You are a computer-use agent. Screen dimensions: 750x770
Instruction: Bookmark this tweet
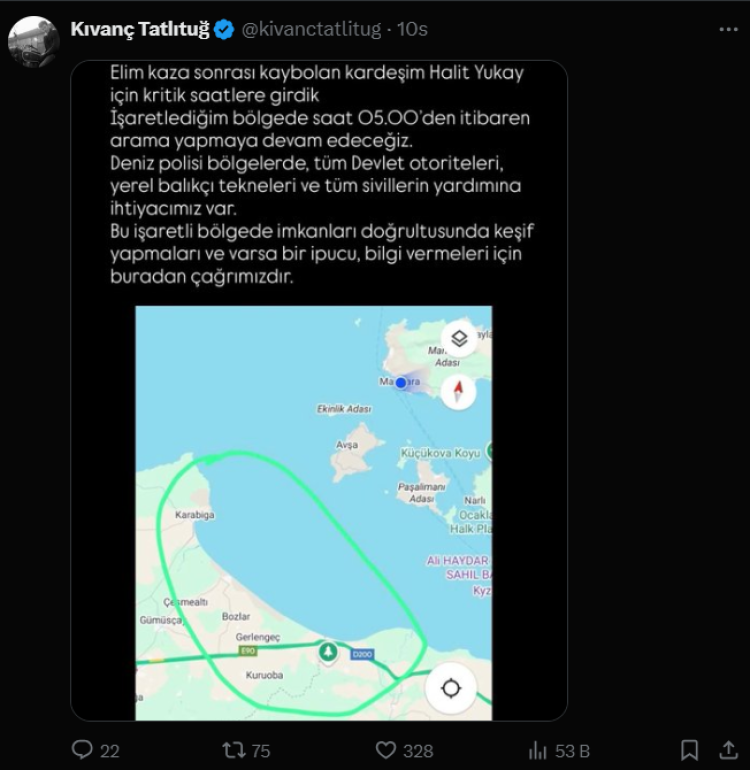pos(689,749)
